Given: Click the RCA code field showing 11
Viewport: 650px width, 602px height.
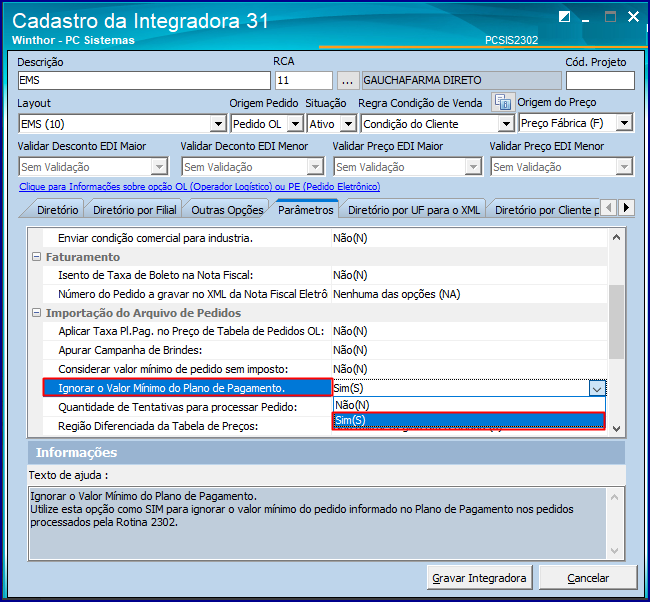Looking at the screenshot, I should pos(304,80).
